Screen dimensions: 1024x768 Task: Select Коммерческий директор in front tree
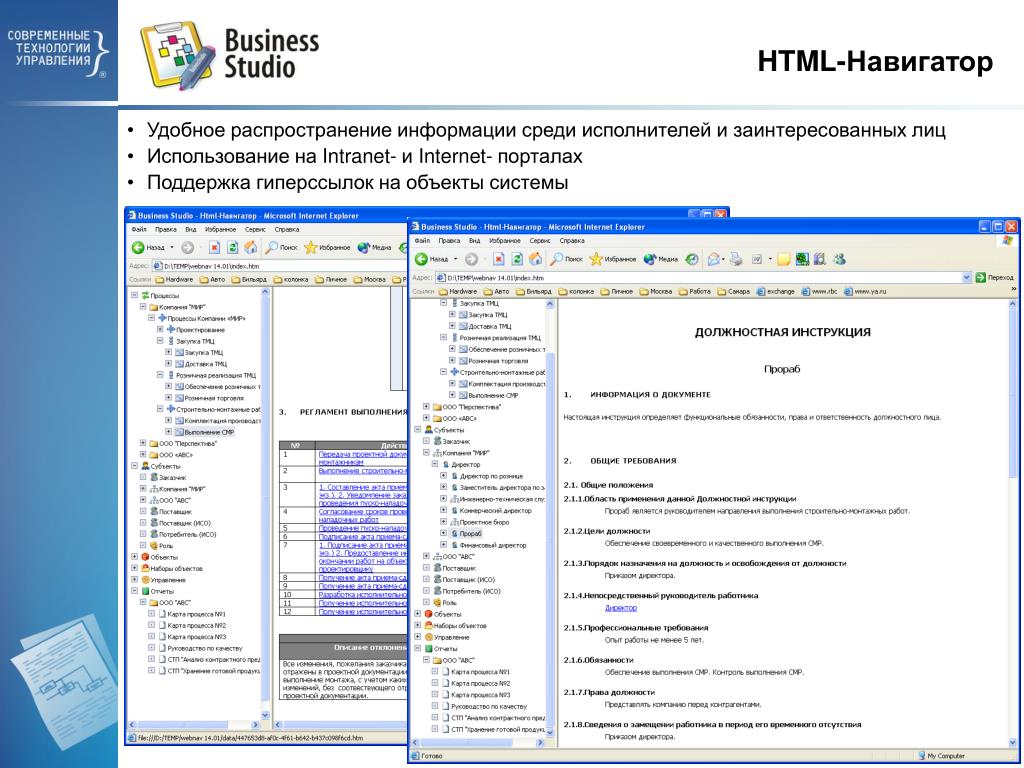coord(496,510)
